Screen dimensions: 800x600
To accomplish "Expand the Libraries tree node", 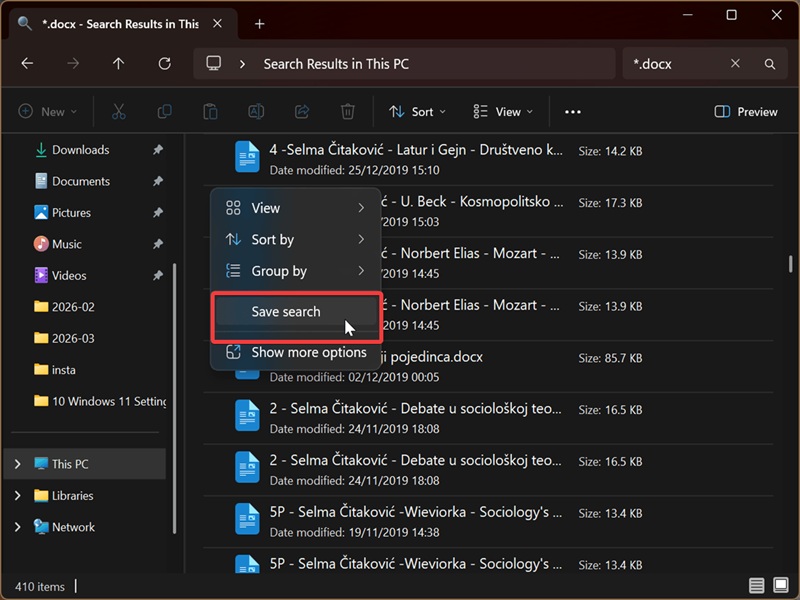I will 18,495.
